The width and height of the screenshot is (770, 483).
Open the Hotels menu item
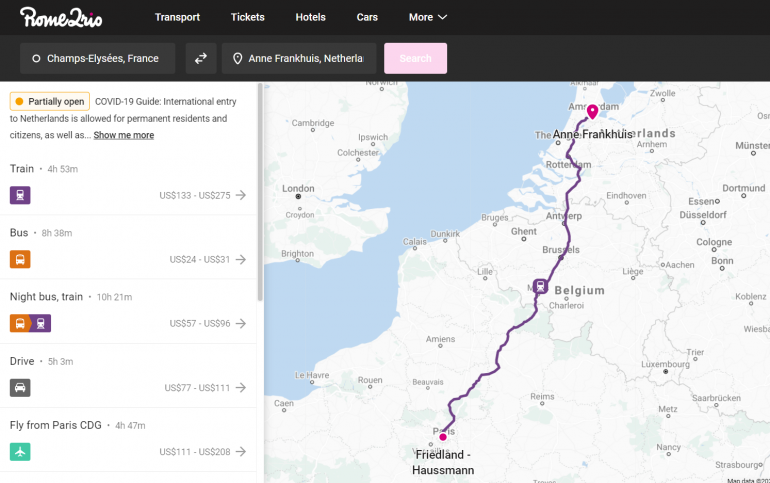pyautogui.click(x=310, y=17)
